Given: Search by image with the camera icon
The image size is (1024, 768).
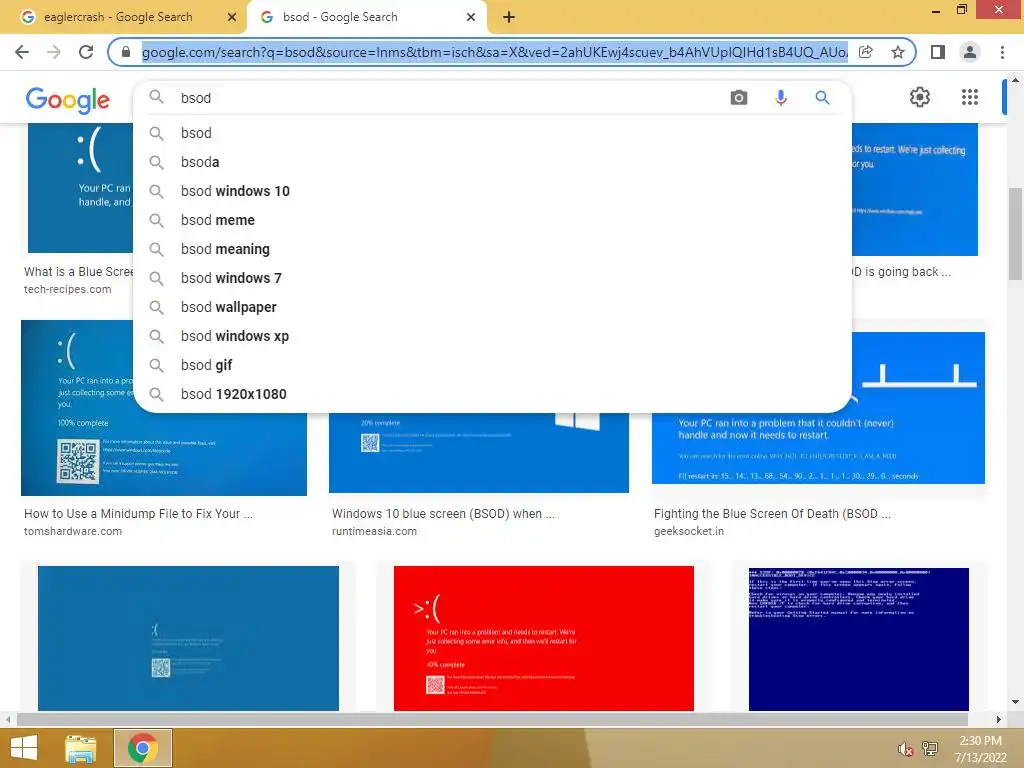Looking at the screenshot, I should pyautogui.click(x=739, y=98).
